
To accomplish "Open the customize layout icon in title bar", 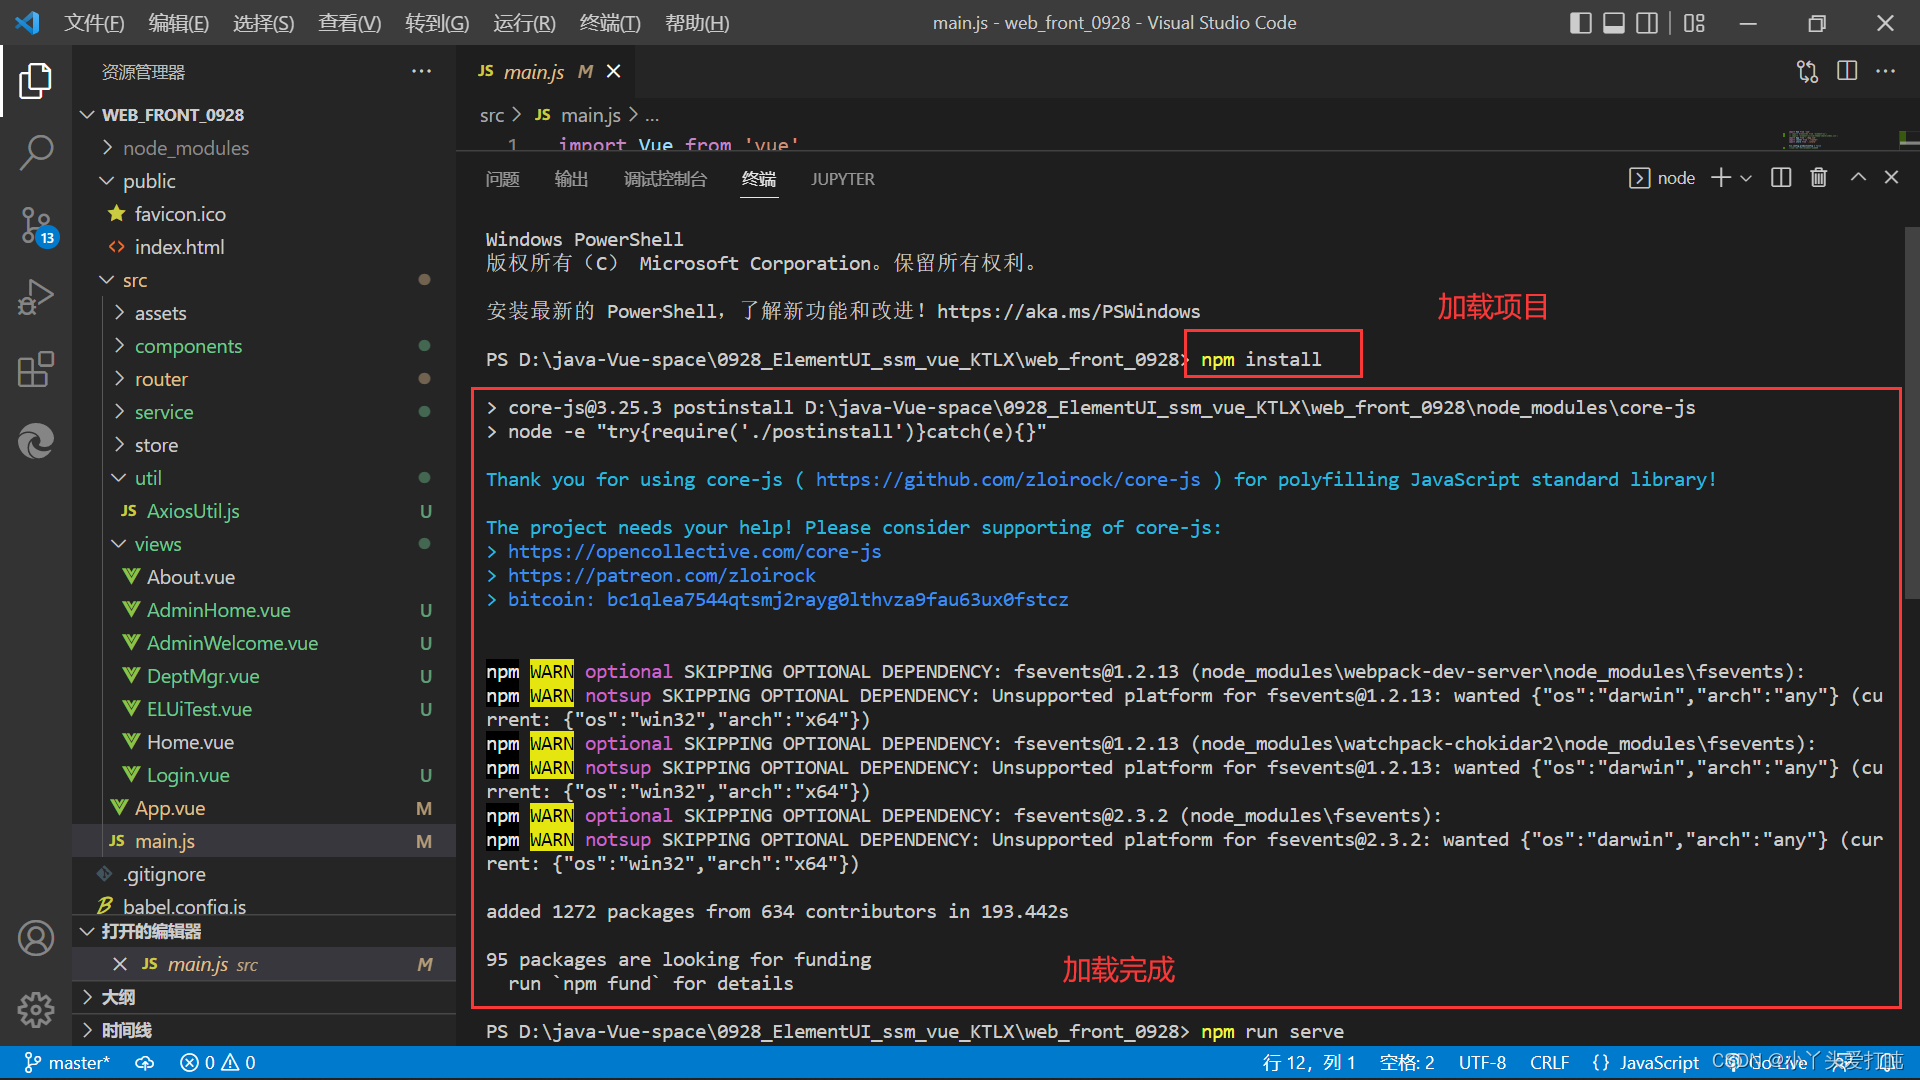I will [1694, 23].
